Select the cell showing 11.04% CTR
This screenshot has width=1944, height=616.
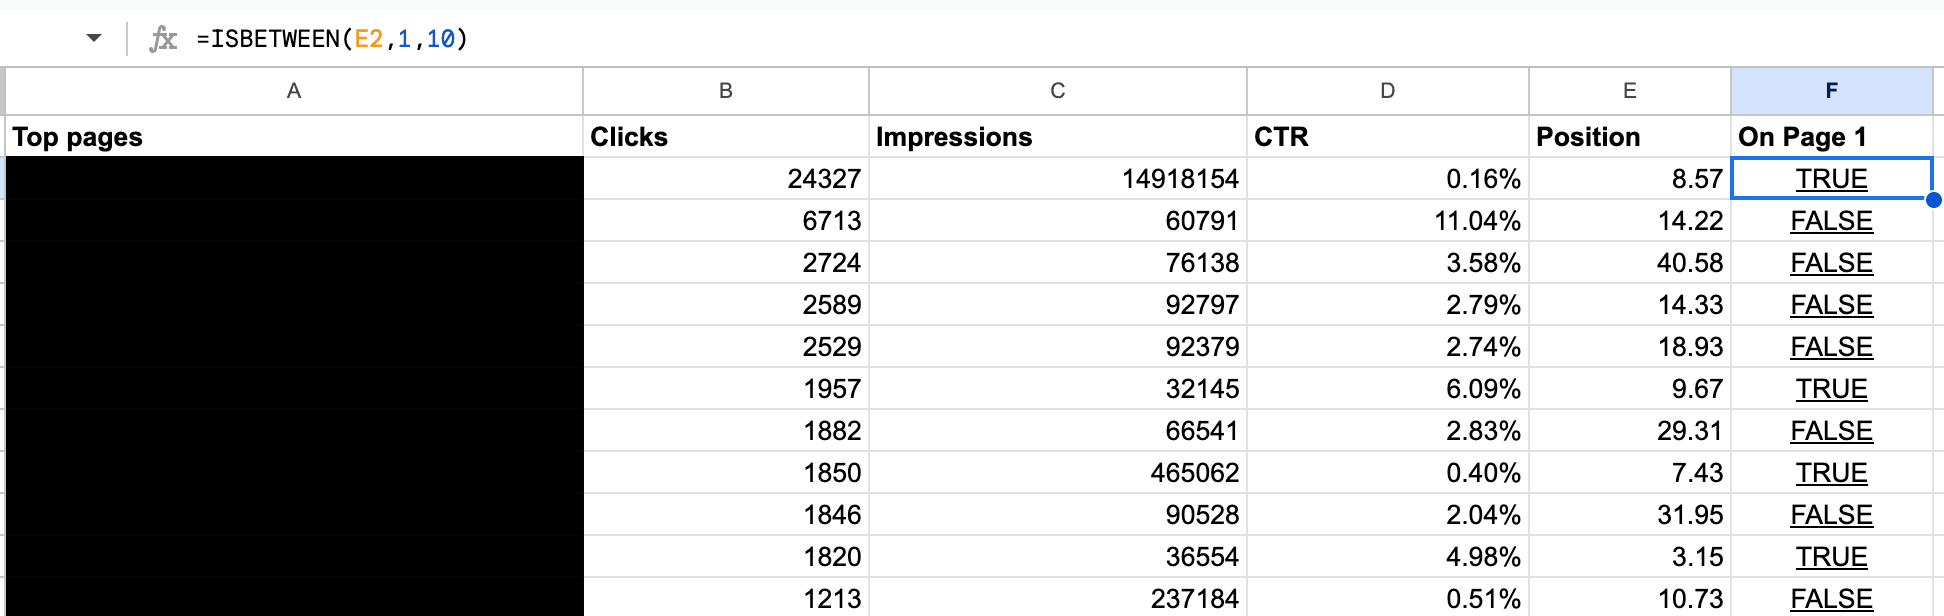[x=1387, y=220]
